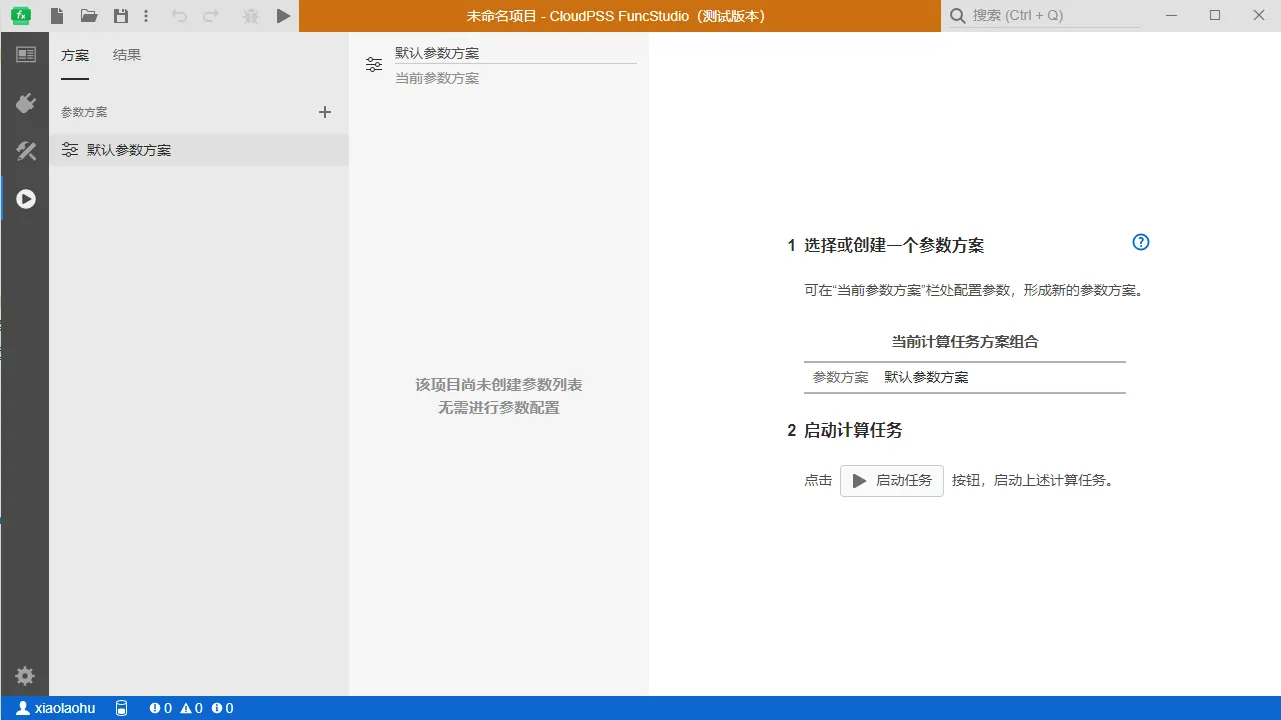
Task: Create a new project file
Action: click(57, 16)
